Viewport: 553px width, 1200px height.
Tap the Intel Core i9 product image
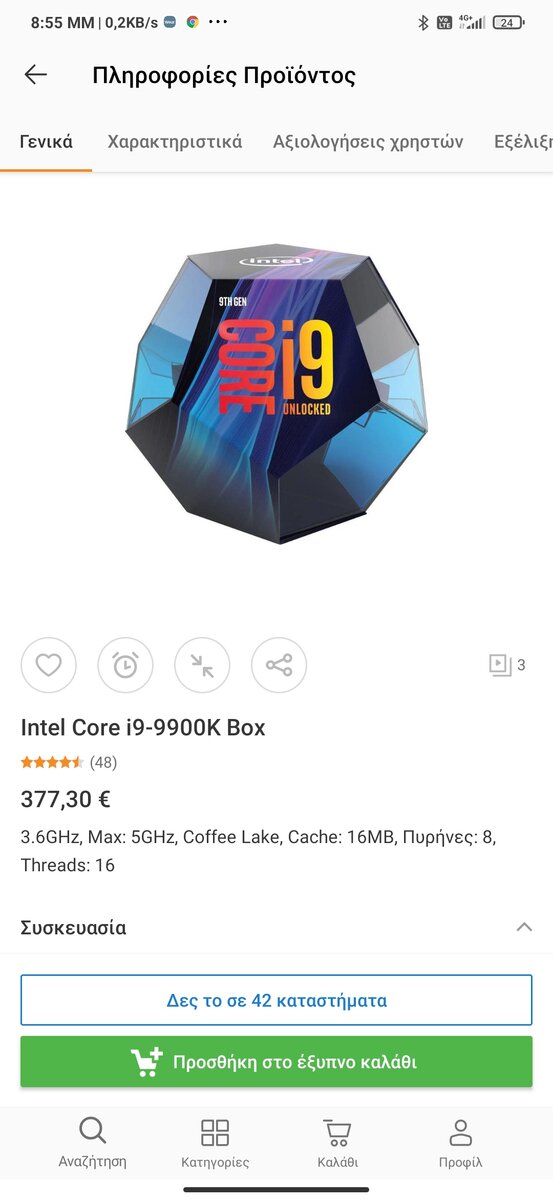click(x=276, y=396)
